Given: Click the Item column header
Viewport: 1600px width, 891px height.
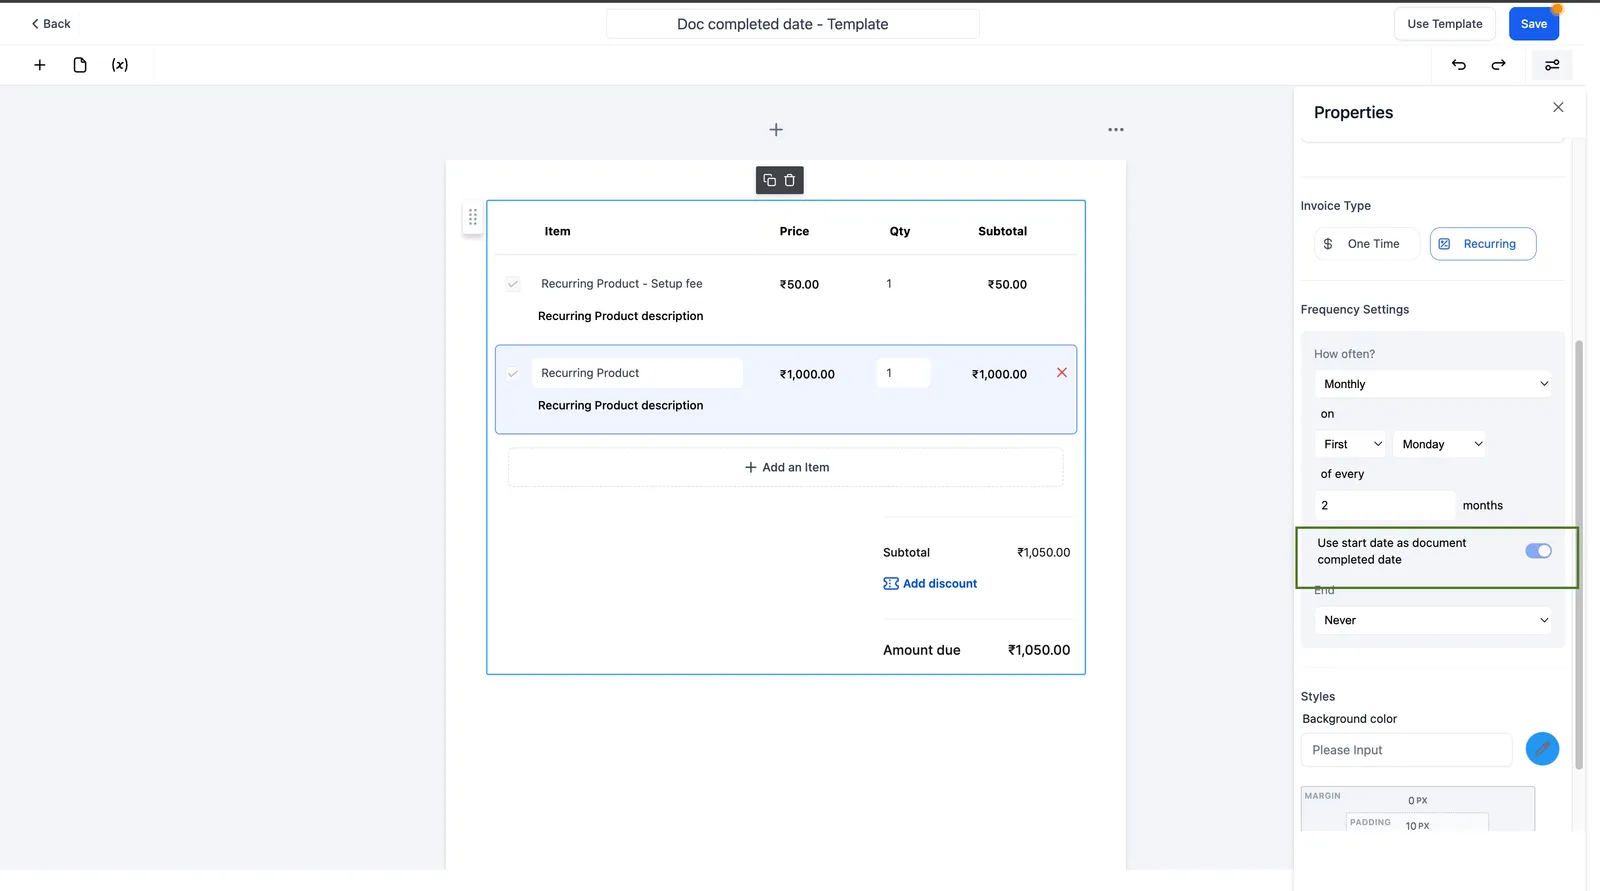Looking at the screenshot, I should click(x=558, y=231).
